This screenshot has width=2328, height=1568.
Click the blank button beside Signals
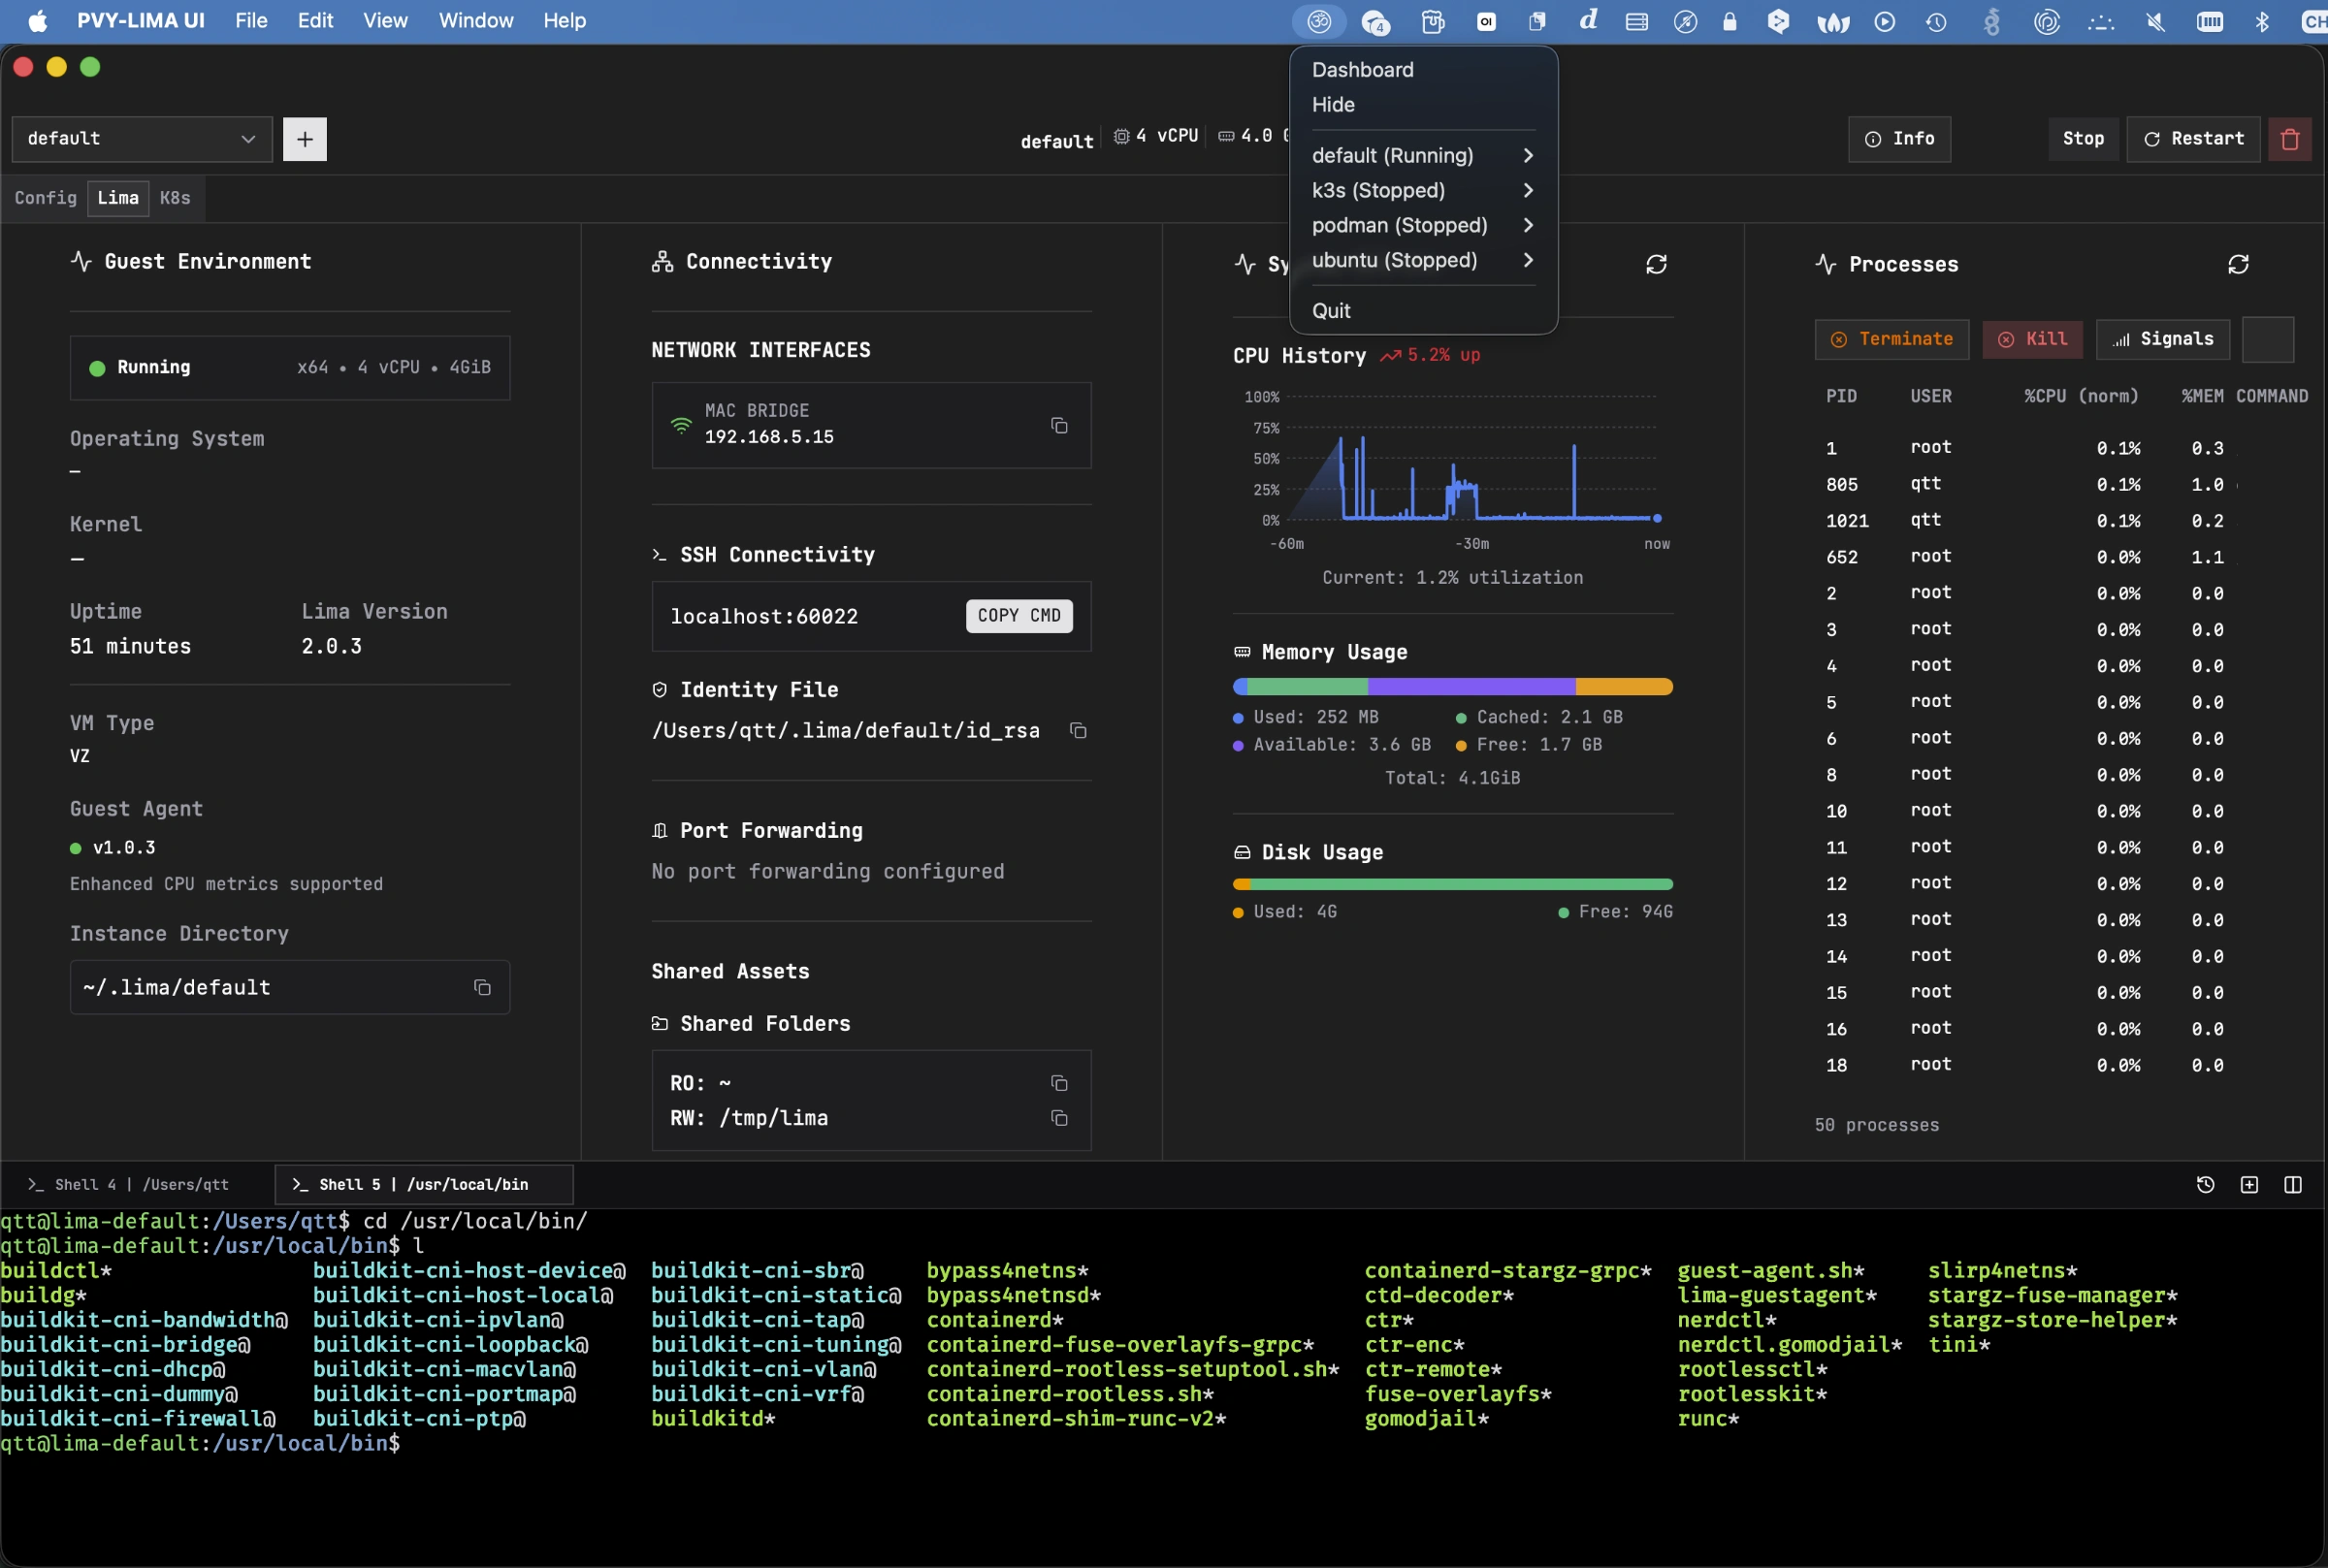[2267, 340]
